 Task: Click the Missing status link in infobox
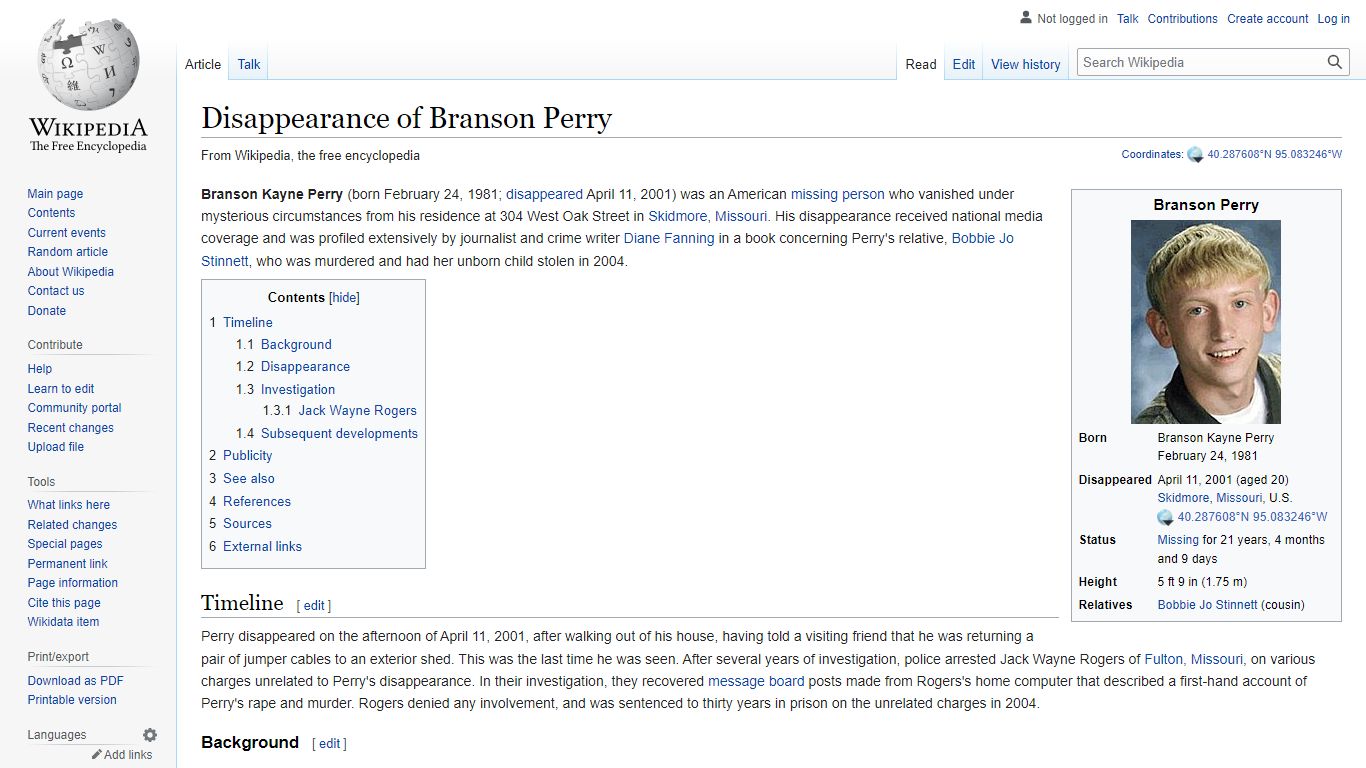pos(1178,540)
